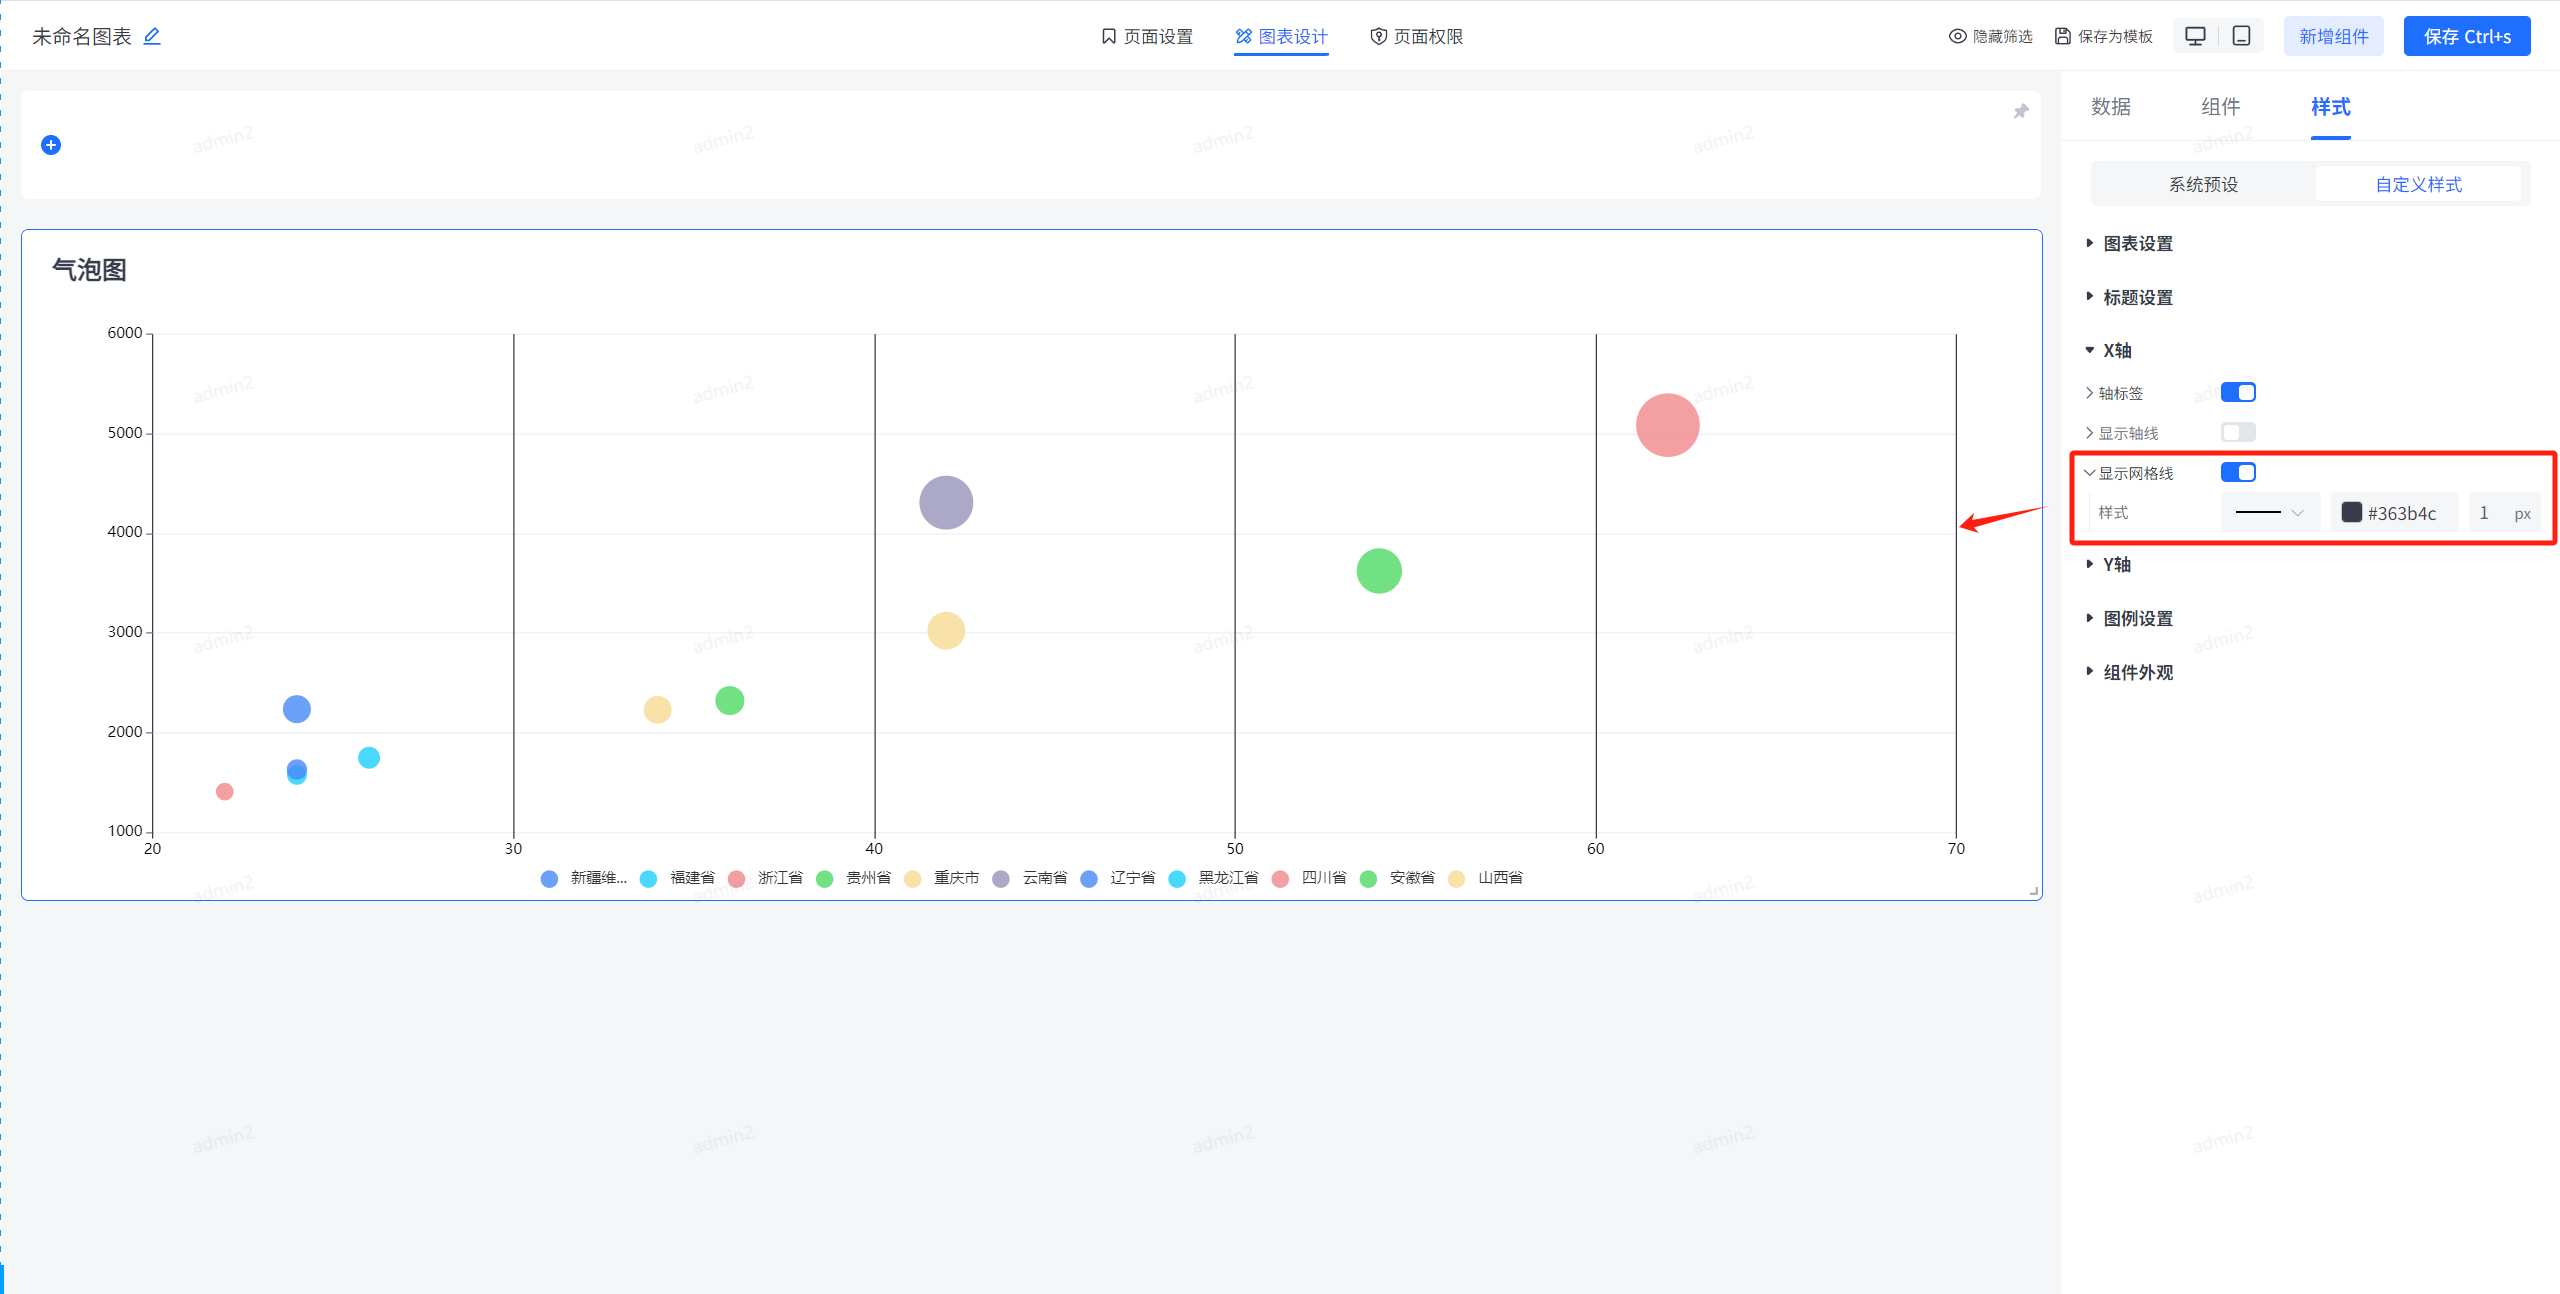Expand the 显示轴线 sub-options chevron
2560x1294 pixels.
point(2089,433)
